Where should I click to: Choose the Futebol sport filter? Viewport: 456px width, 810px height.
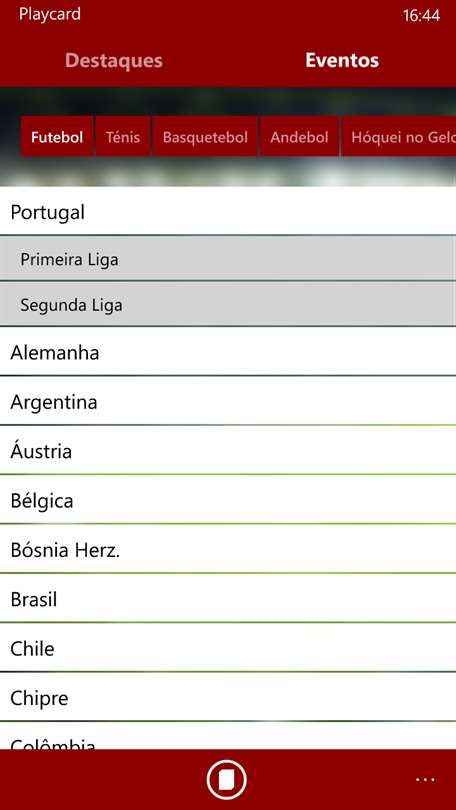(x=57, y=136)
